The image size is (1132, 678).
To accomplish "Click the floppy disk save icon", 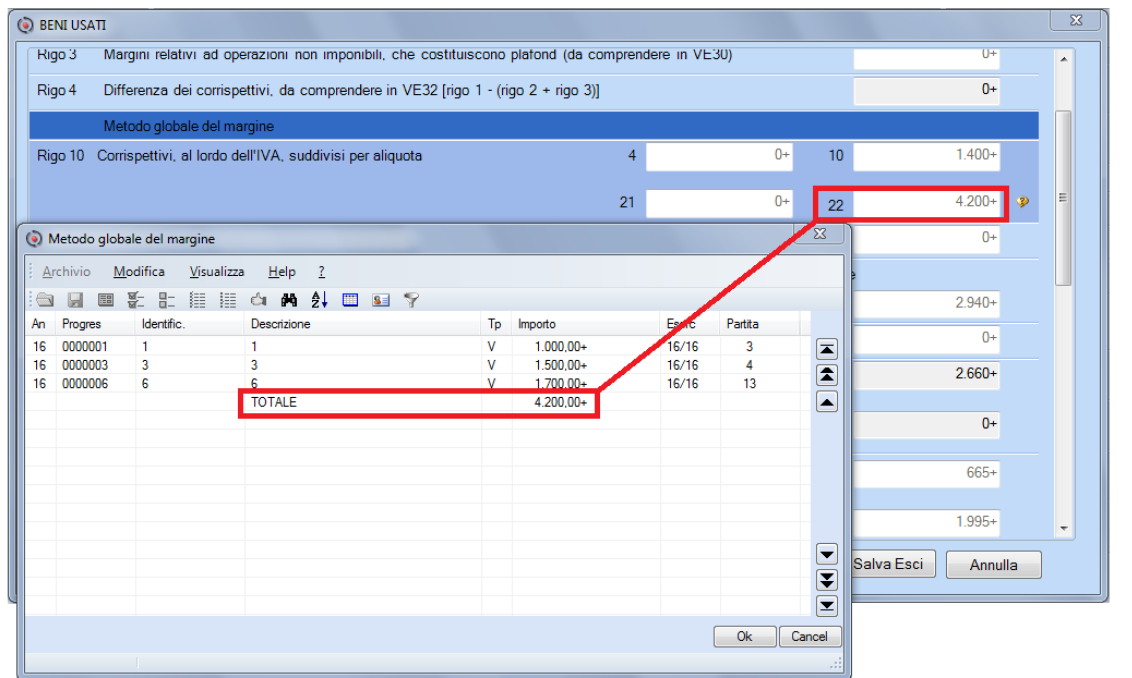I will pos(75,300).
